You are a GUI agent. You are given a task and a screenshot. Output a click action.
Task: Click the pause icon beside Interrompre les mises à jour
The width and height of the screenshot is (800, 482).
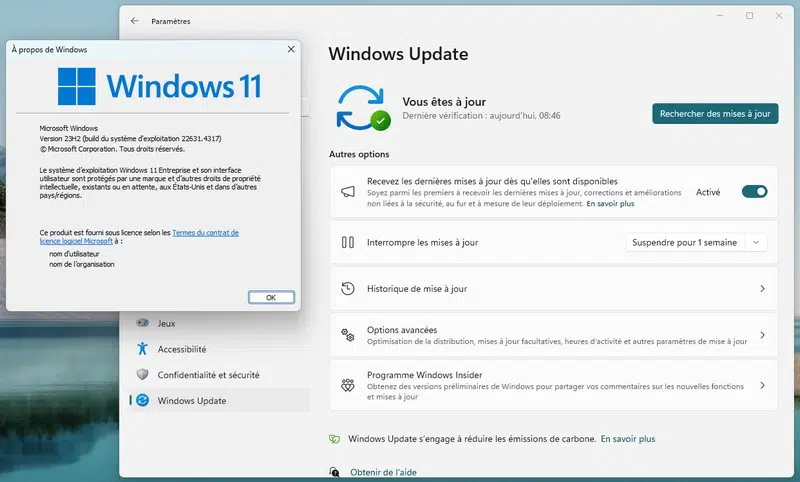(x=348, y=242)
